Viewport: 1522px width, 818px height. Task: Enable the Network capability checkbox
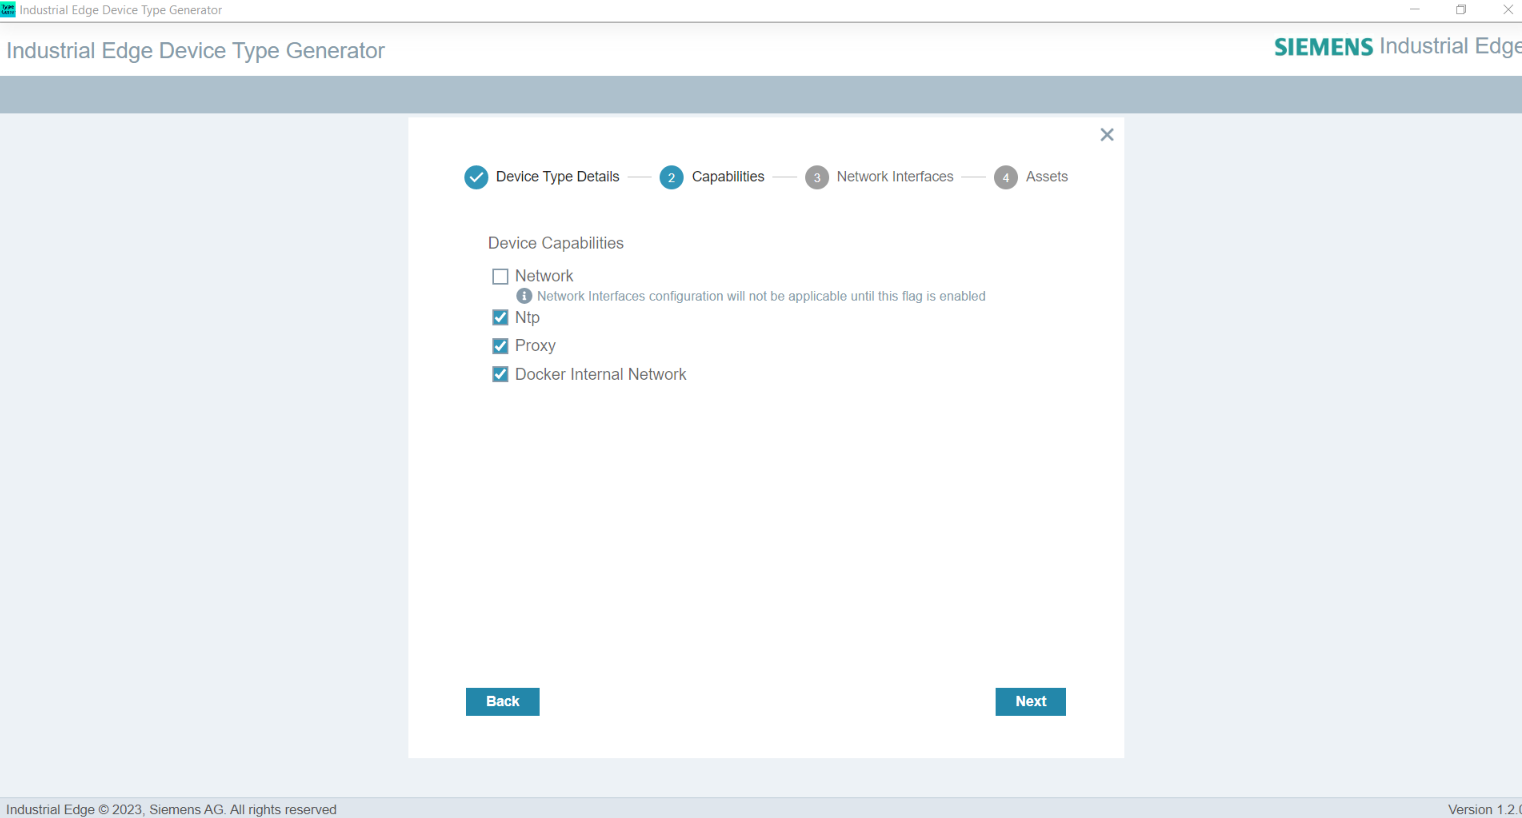(x=500, y=276)
